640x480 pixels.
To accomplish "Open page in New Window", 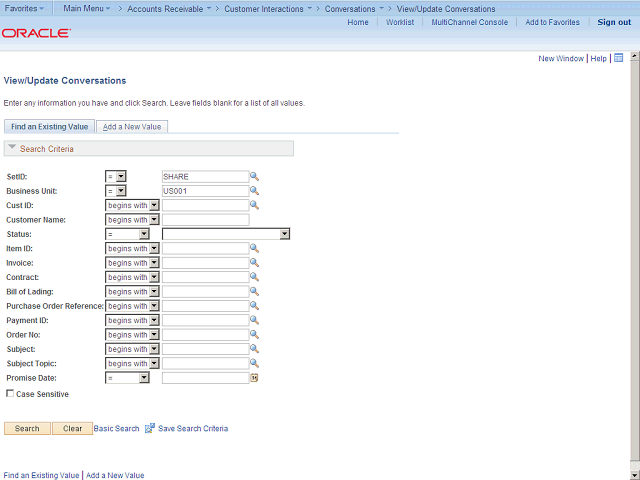I will 561,58.
